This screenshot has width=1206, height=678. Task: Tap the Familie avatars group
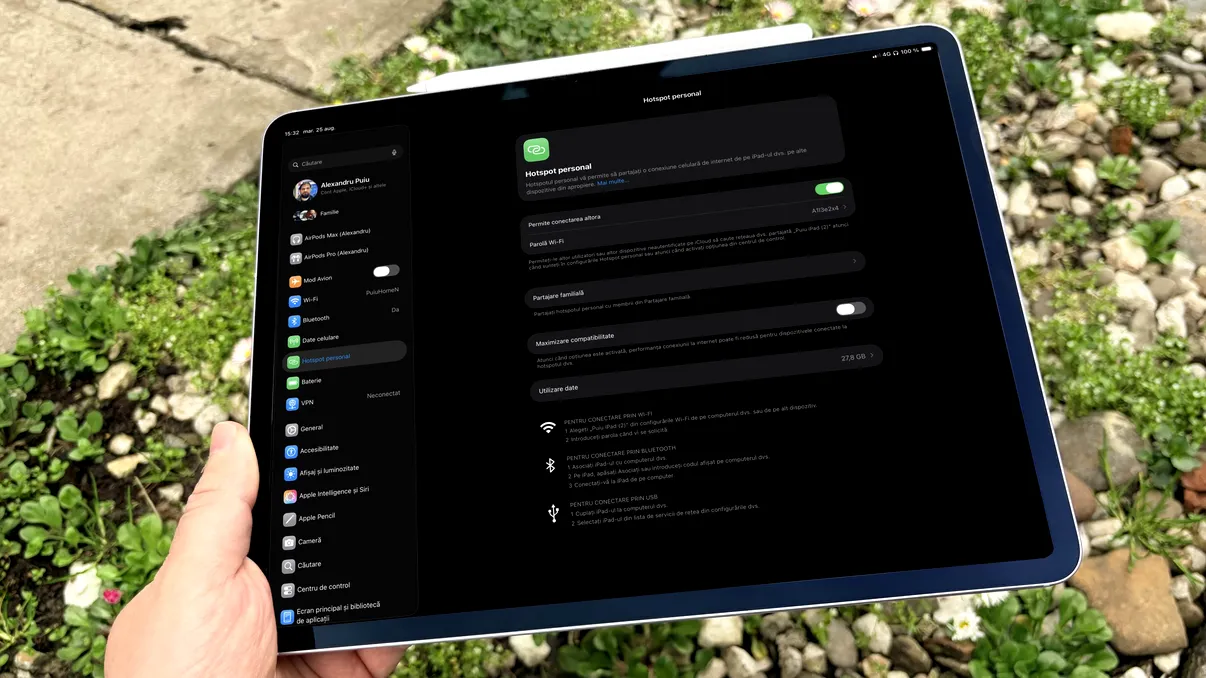point(305,215)
